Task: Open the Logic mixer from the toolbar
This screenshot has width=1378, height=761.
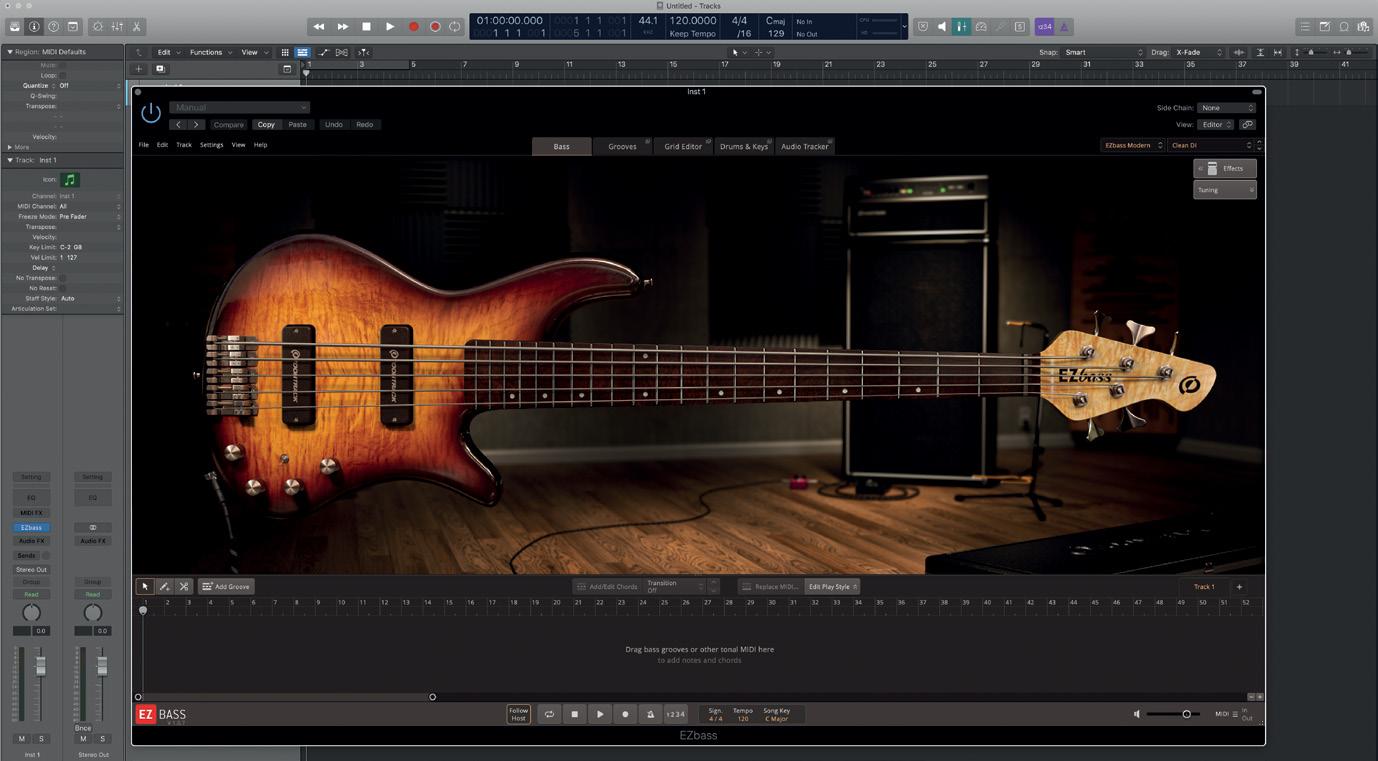Action: point(117,27)
